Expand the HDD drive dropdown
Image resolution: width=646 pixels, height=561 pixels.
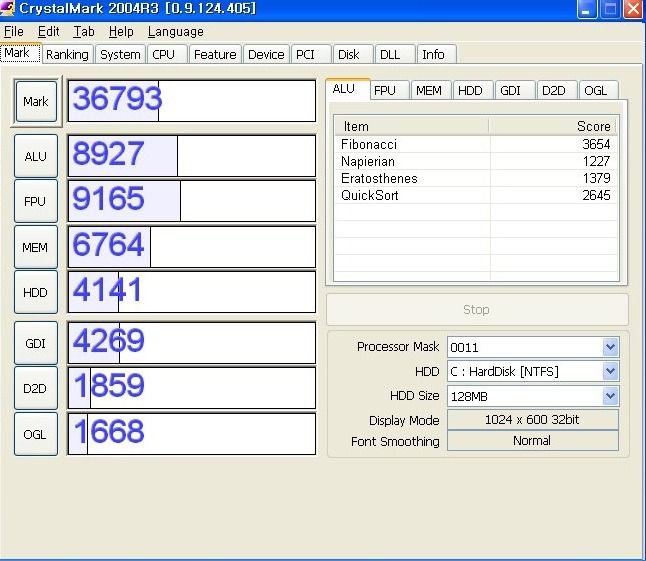coord(610,372)
